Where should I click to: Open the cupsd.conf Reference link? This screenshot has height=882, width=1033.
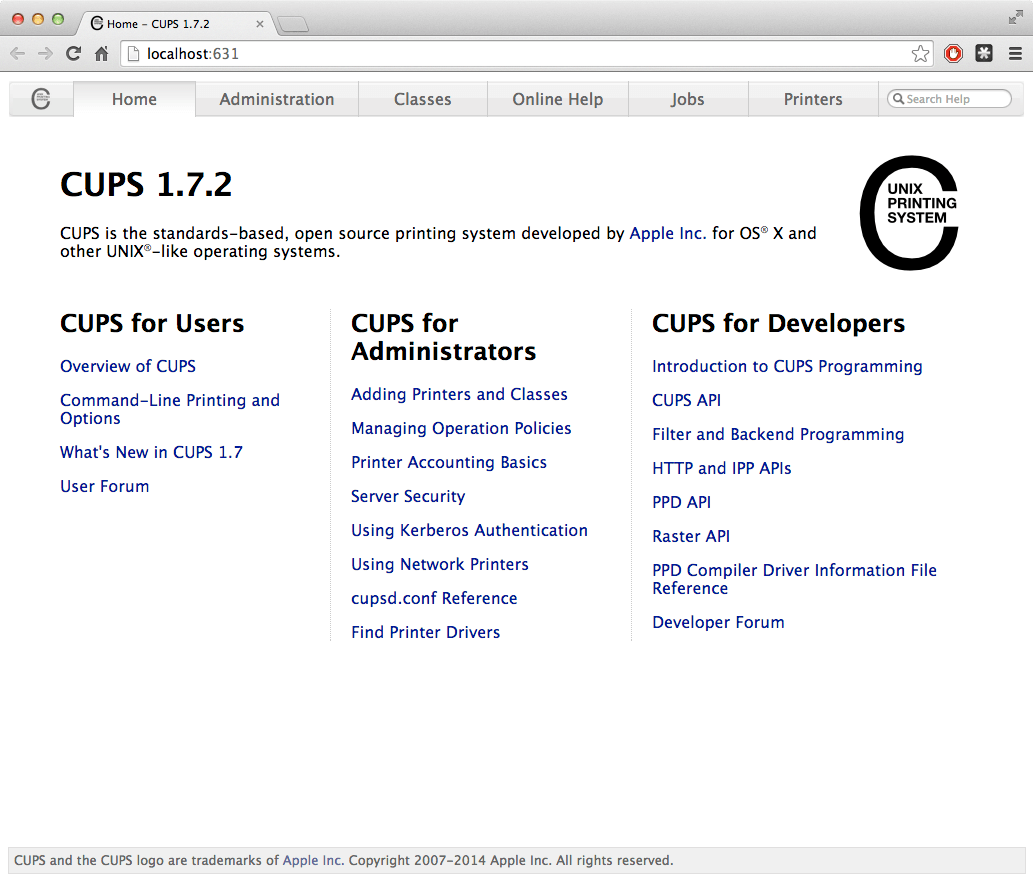[x=434, y=598]
